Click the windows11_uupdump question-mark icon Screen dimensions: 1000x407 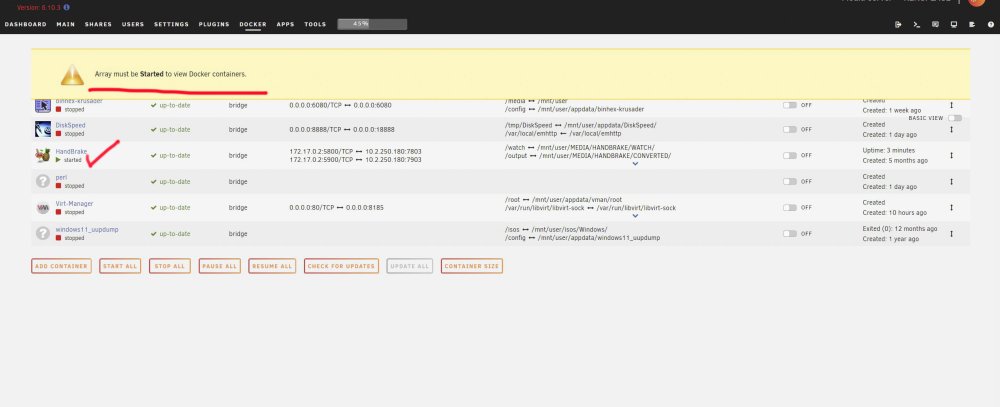pos(43,233)
